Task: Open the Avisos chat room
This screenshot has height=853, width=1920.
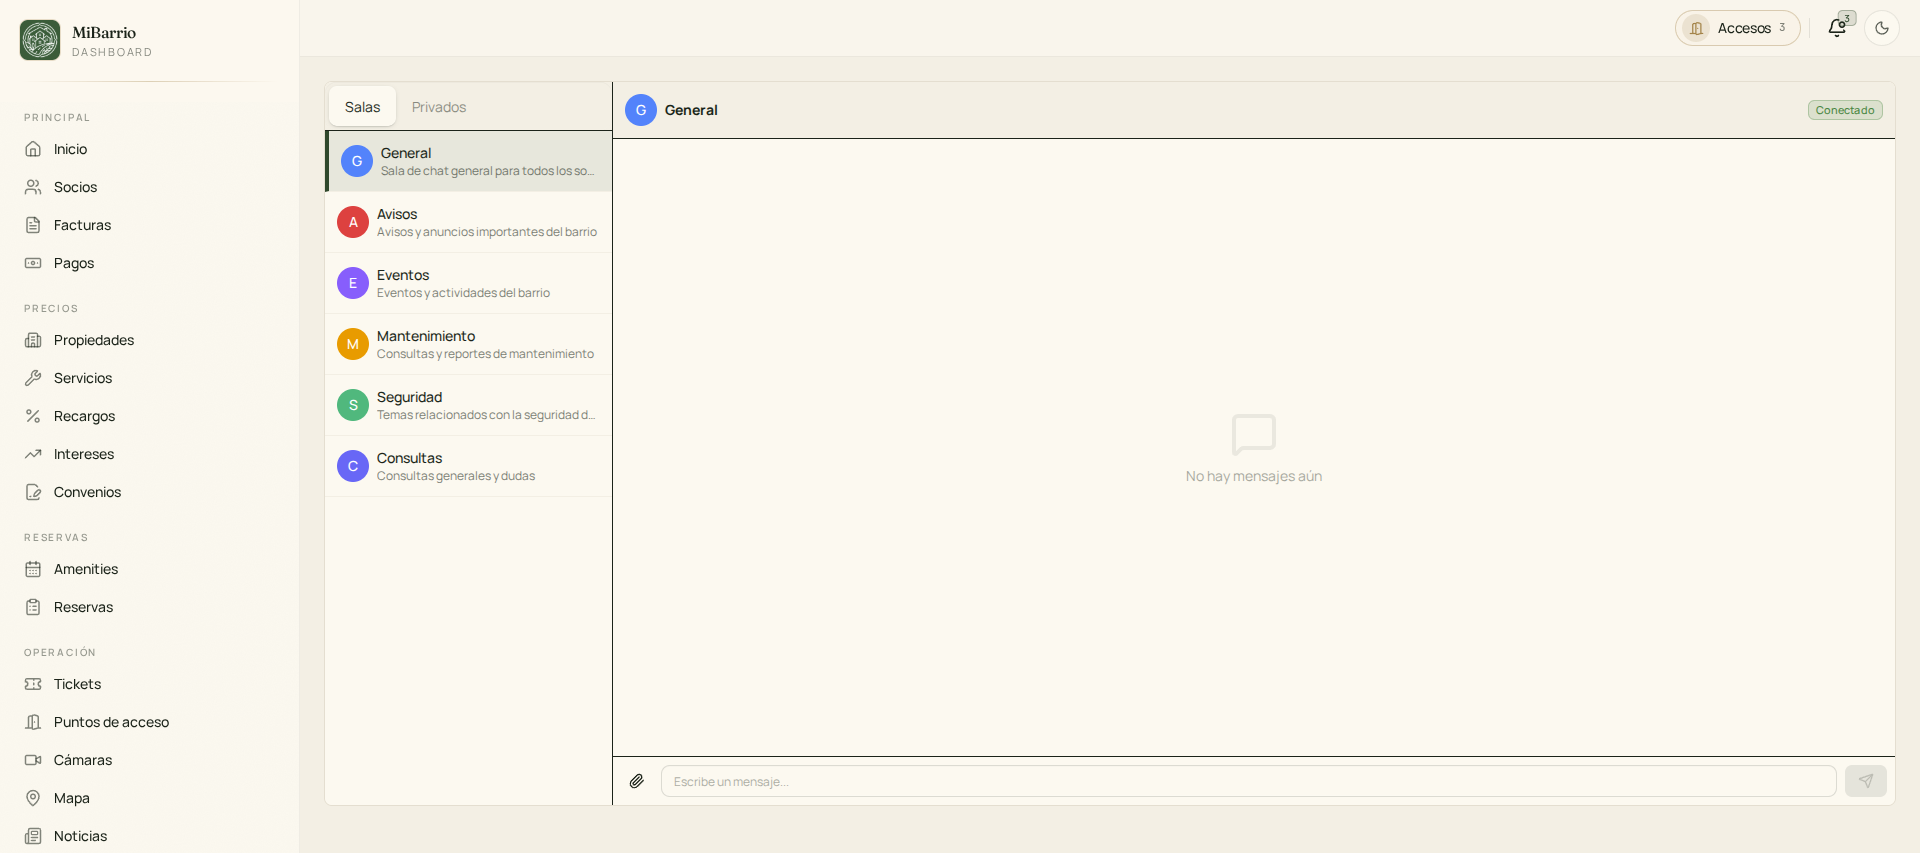Action: click(468, 222)
